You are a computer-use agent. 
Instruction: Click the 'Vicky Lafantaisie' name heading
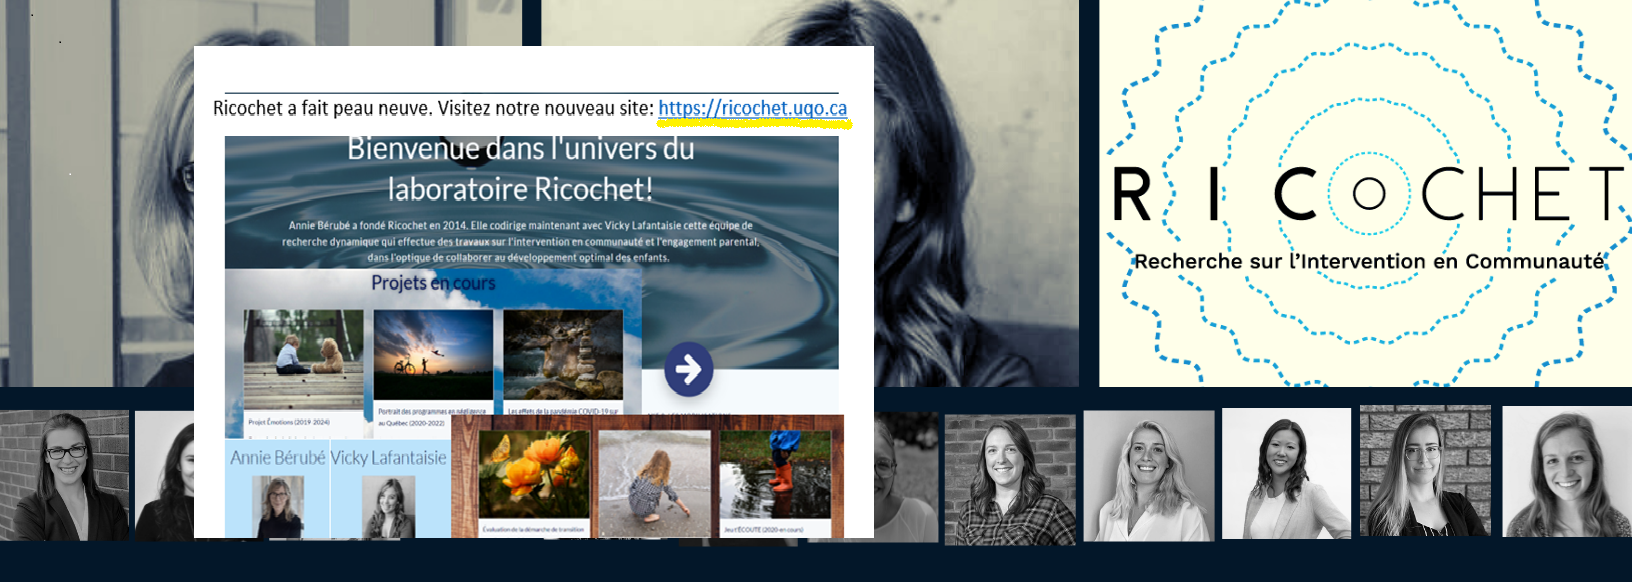(389, 458)
